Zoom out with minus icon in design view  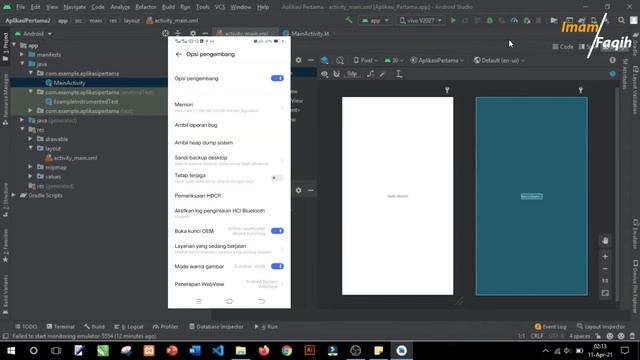click(605, 269)
